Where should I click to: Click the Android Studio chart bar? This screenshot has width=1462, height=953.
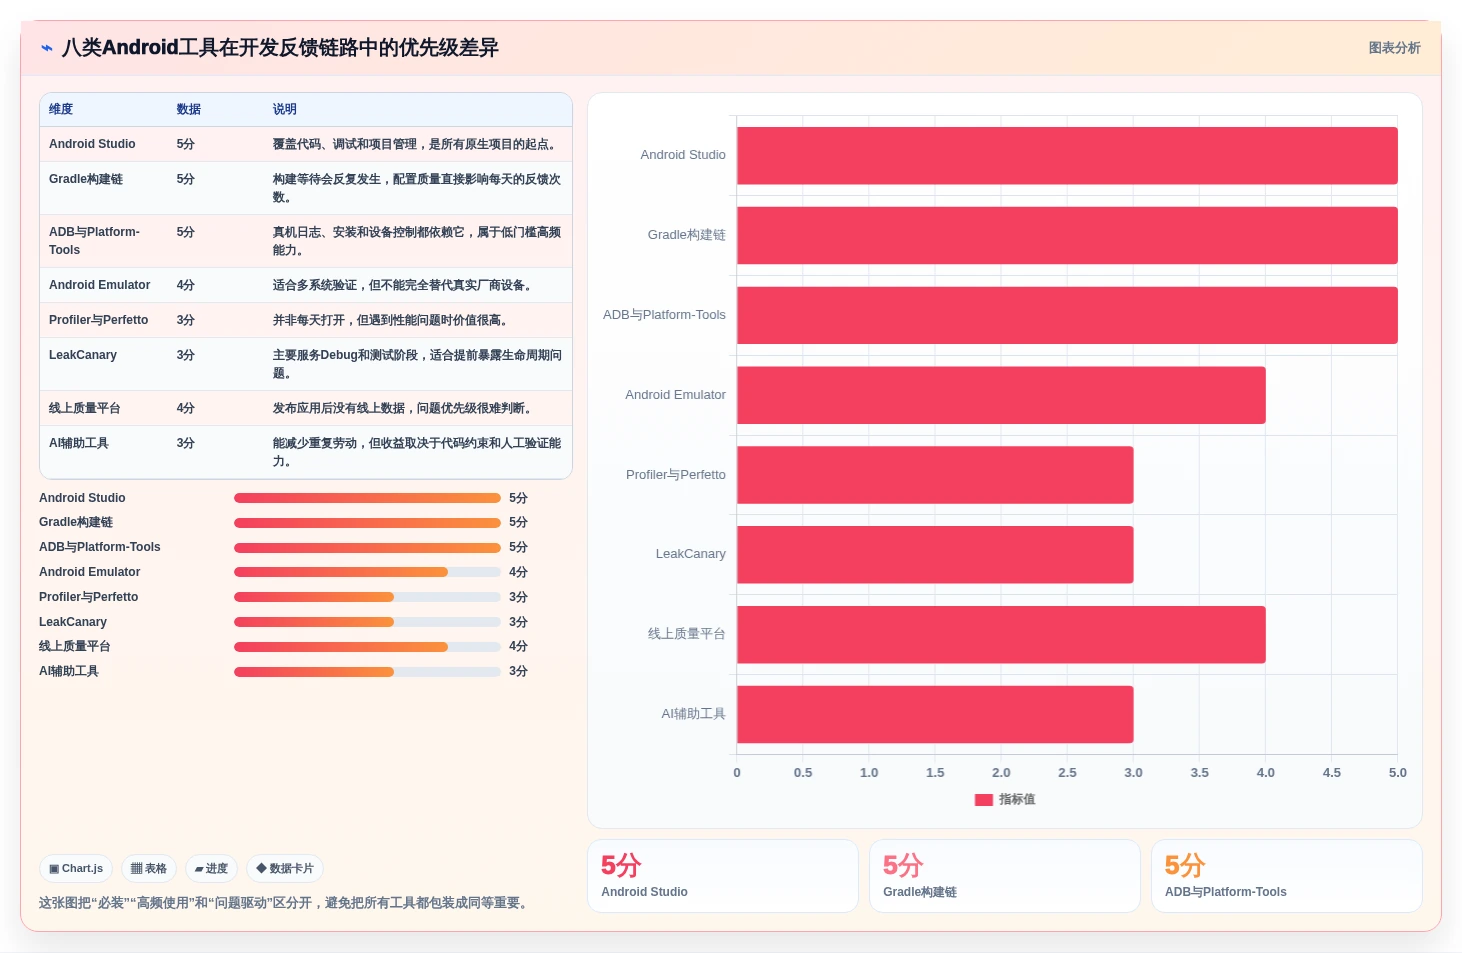point(1067,155)
